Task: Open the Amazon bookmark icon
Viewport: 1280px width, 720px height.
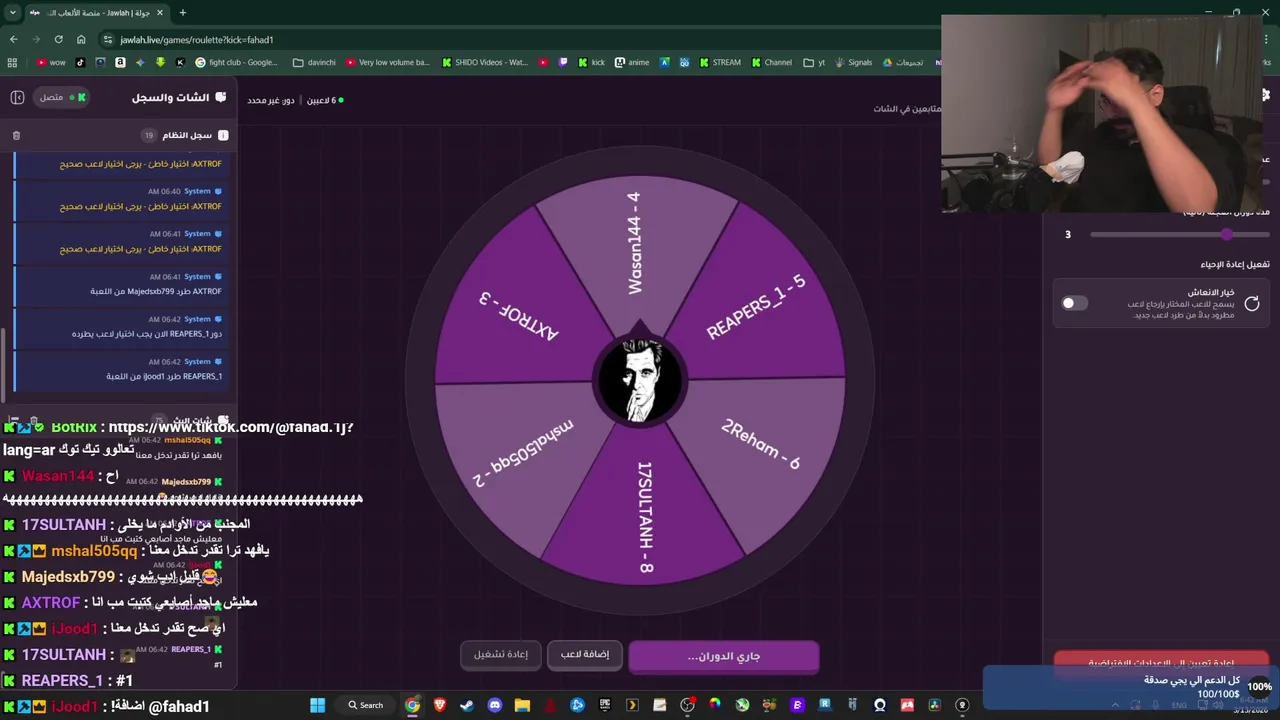Action: pos(120,62)
